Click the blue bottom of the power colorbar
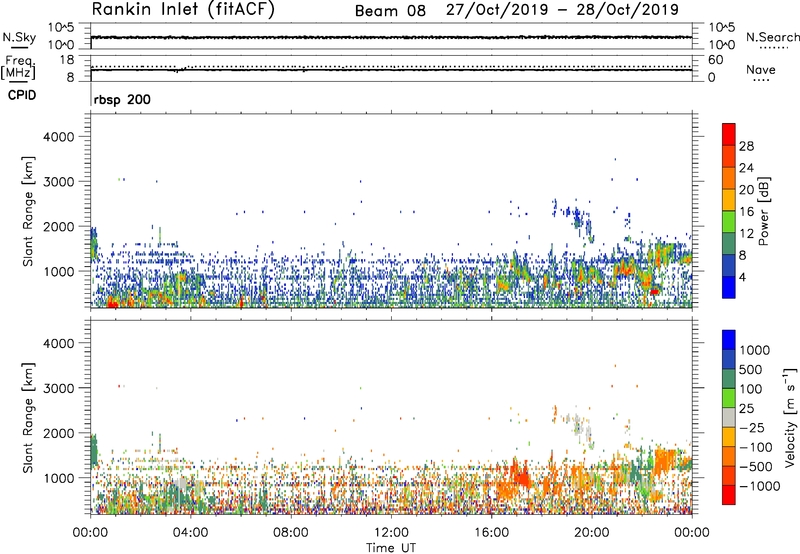800x554 pixels. pyautogui.click(x=729, y=287)
